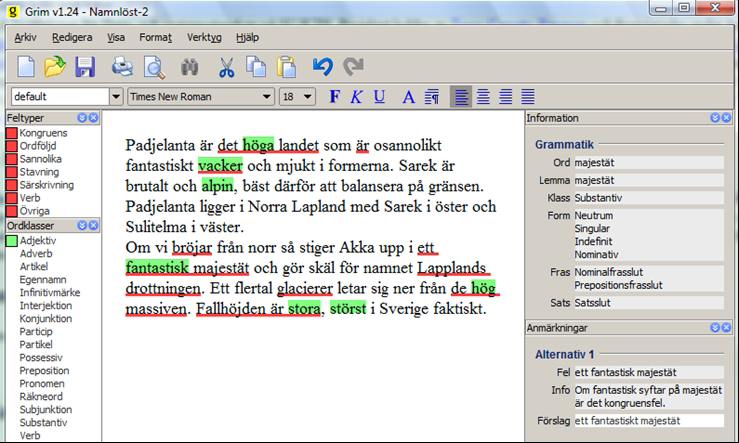Select the Interjektion word class

pos(46,305)
